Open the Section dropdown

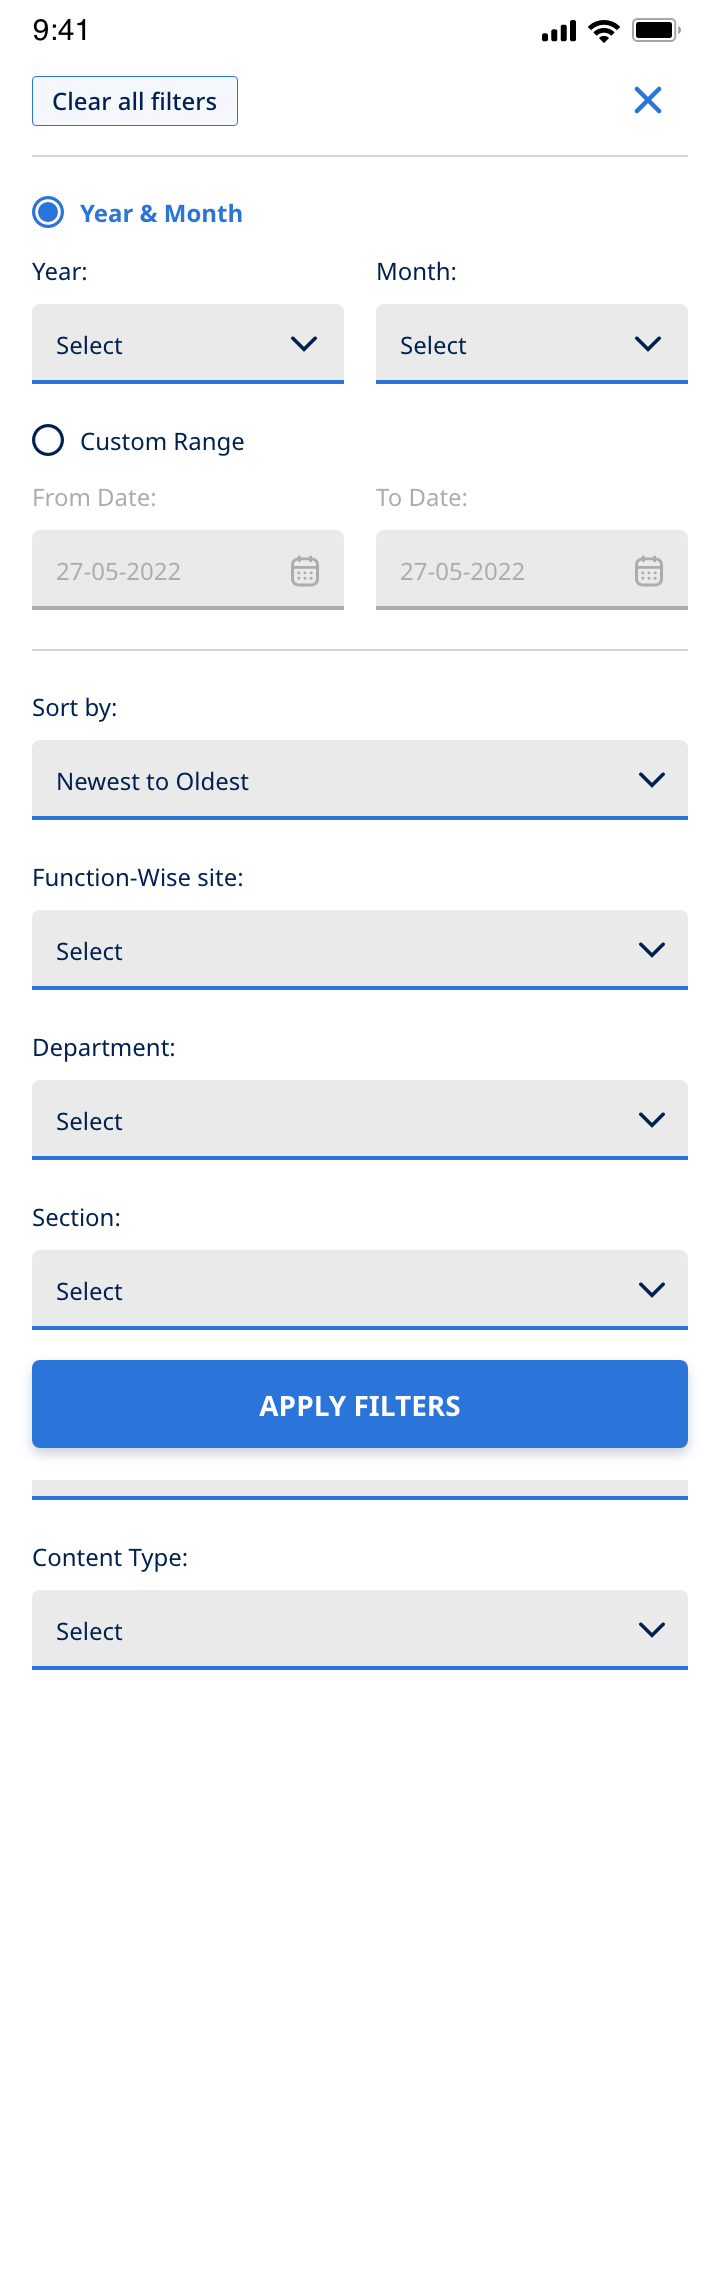pyautogui.click(x=360, y=1290)
